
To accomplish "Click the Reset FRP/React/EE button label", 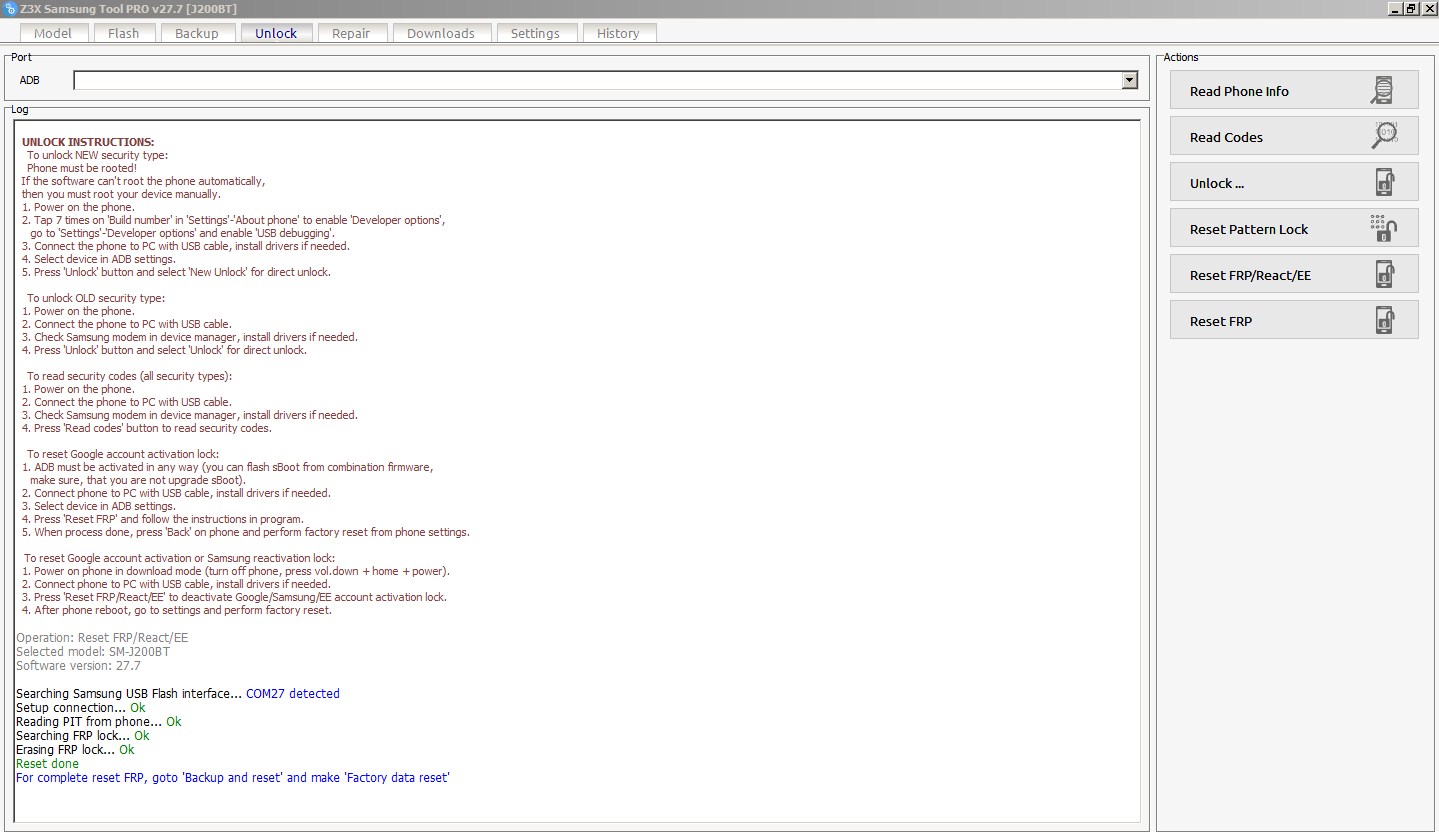I will tap(1250, 275).
